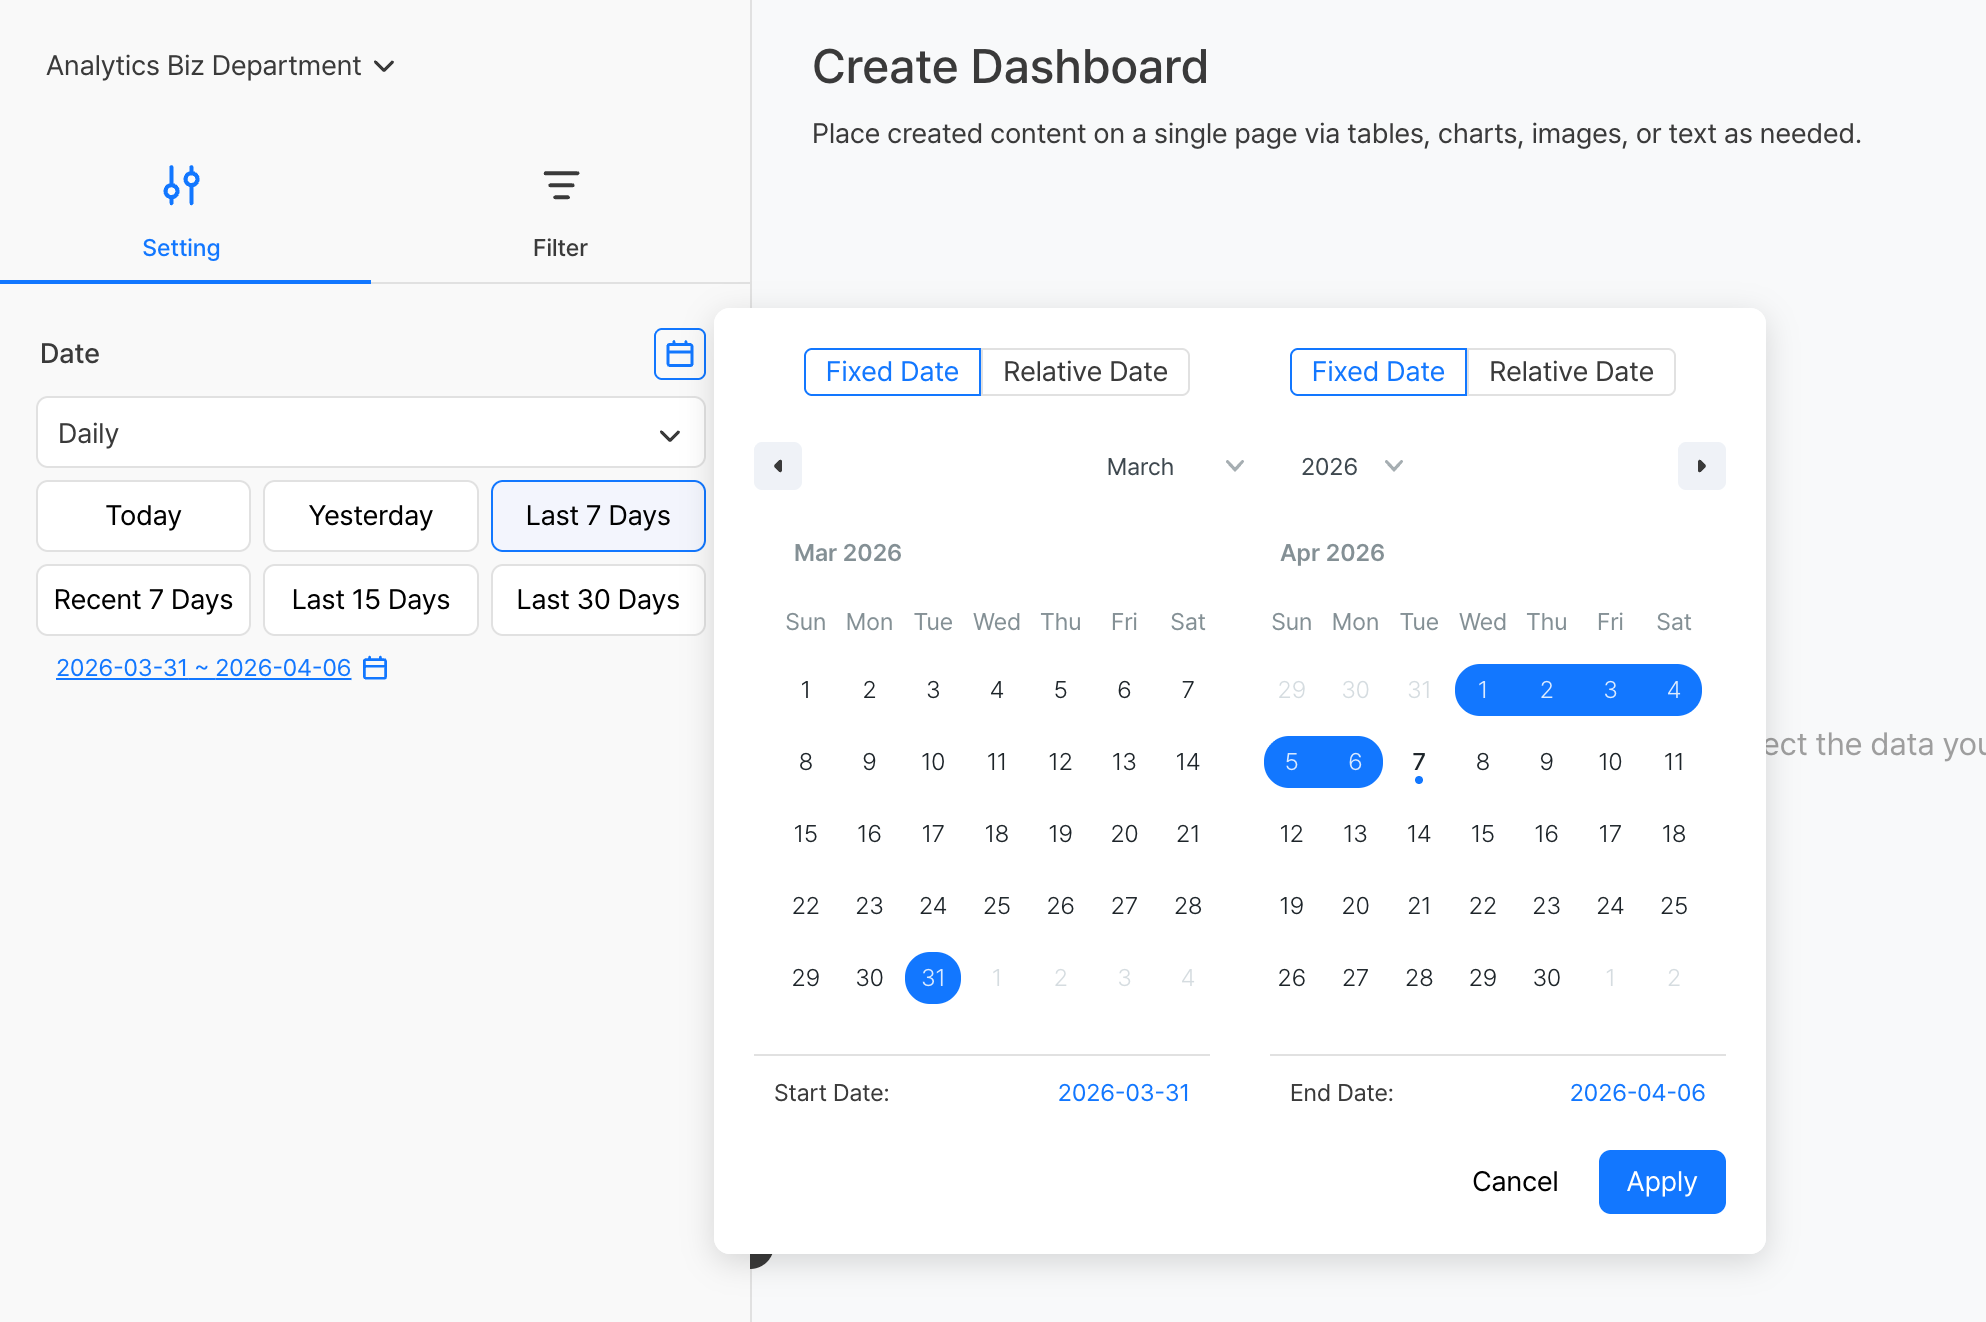This screenshot has width=1986, height=1322.
Task: Choose the Last 30 Days preset
Action: point(598,600)
